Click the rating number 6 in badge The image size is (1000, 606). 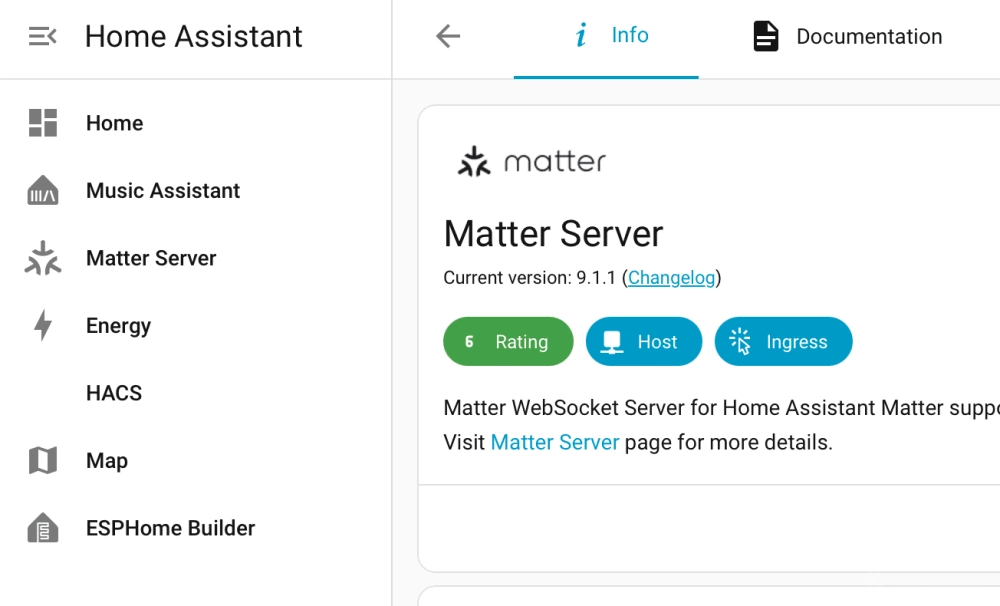(469, 342)
